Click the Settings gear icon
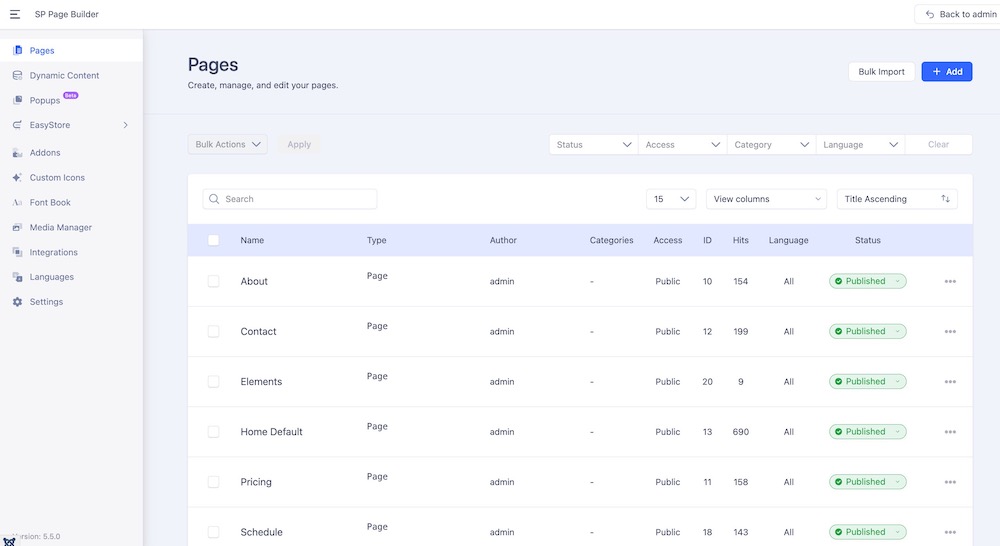 pos(17,302)
